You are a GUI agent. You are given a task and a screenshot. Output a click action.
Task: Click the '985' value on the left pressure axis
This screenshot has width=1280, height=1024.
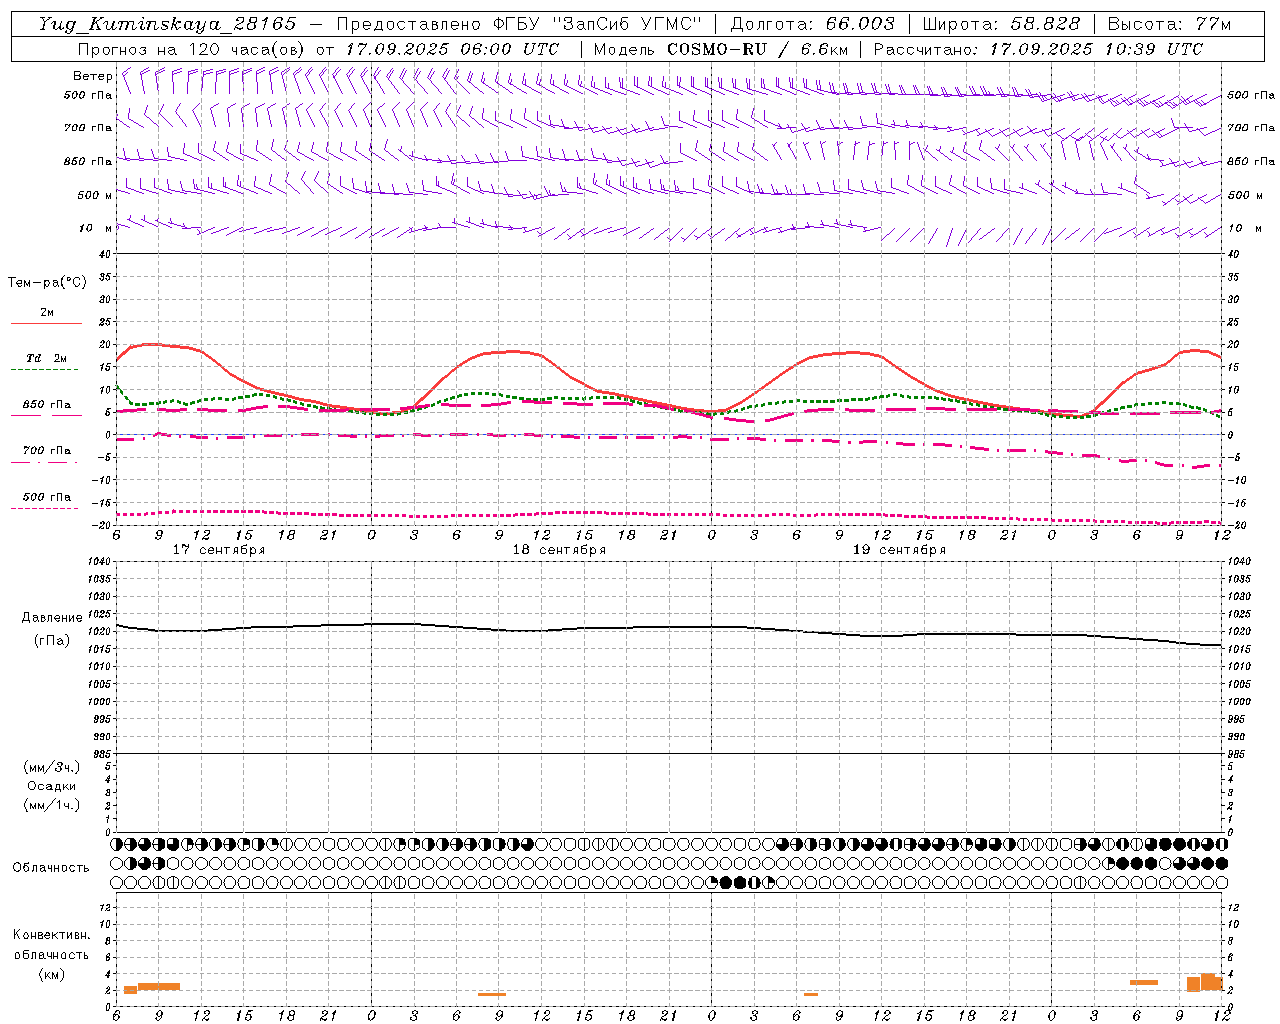click(x=102, y=754)
